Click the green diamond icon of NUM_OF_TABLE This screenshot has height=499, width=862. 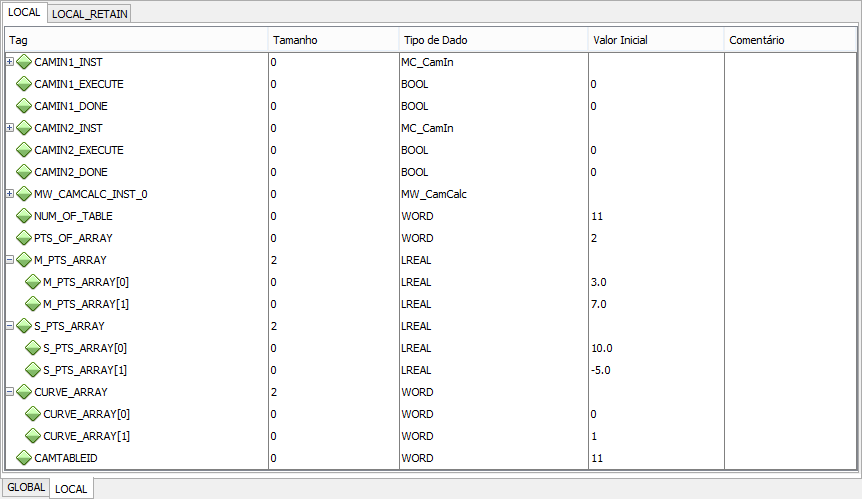24,216
